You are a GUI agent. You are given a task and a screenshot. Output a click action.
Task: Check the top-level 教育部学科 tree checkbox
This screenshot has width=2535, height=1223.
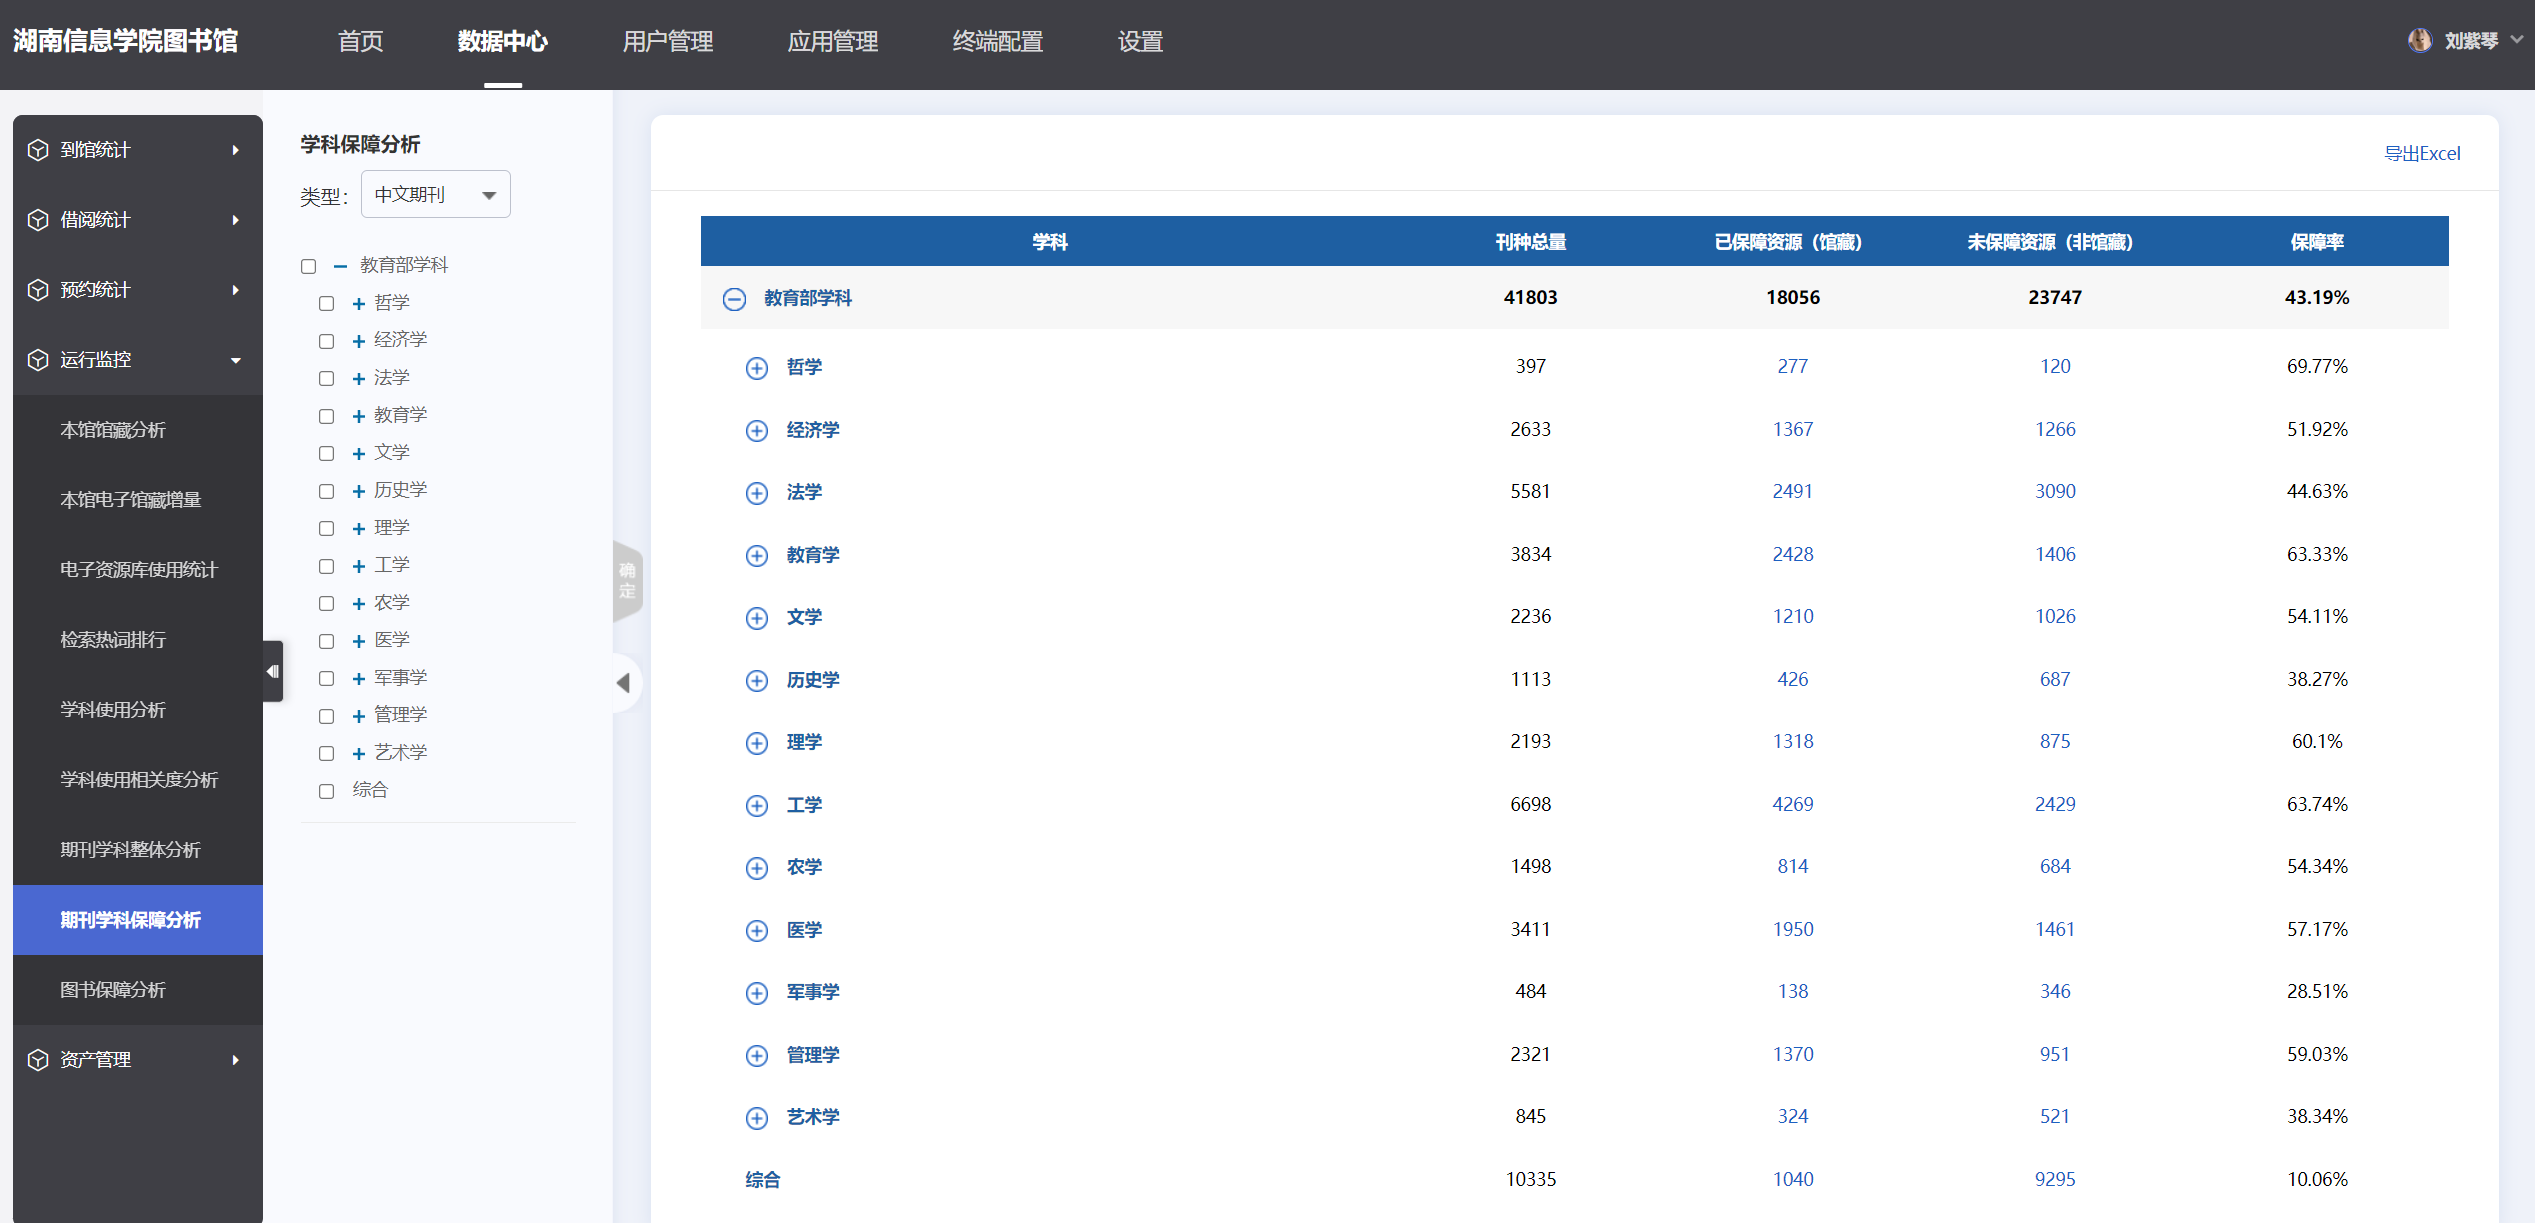308,266
